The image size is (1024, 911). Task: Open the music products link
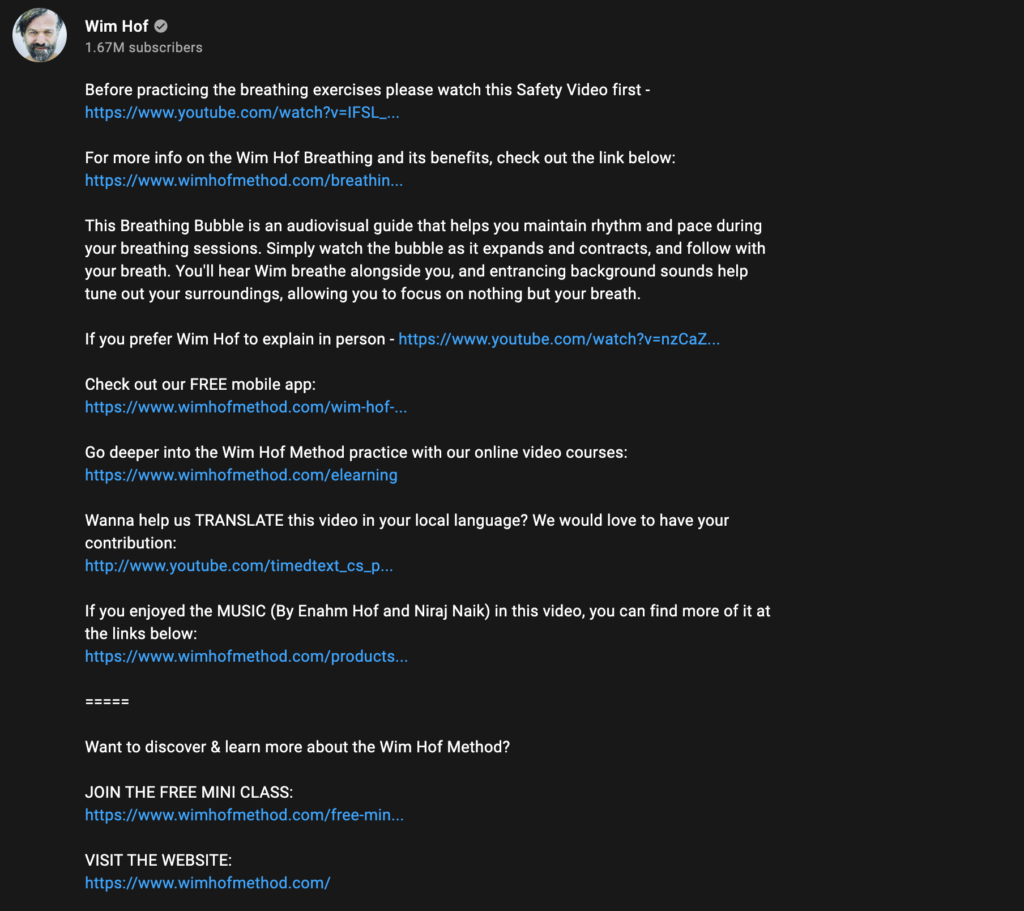pyautogui.click(x=247, y=656)
